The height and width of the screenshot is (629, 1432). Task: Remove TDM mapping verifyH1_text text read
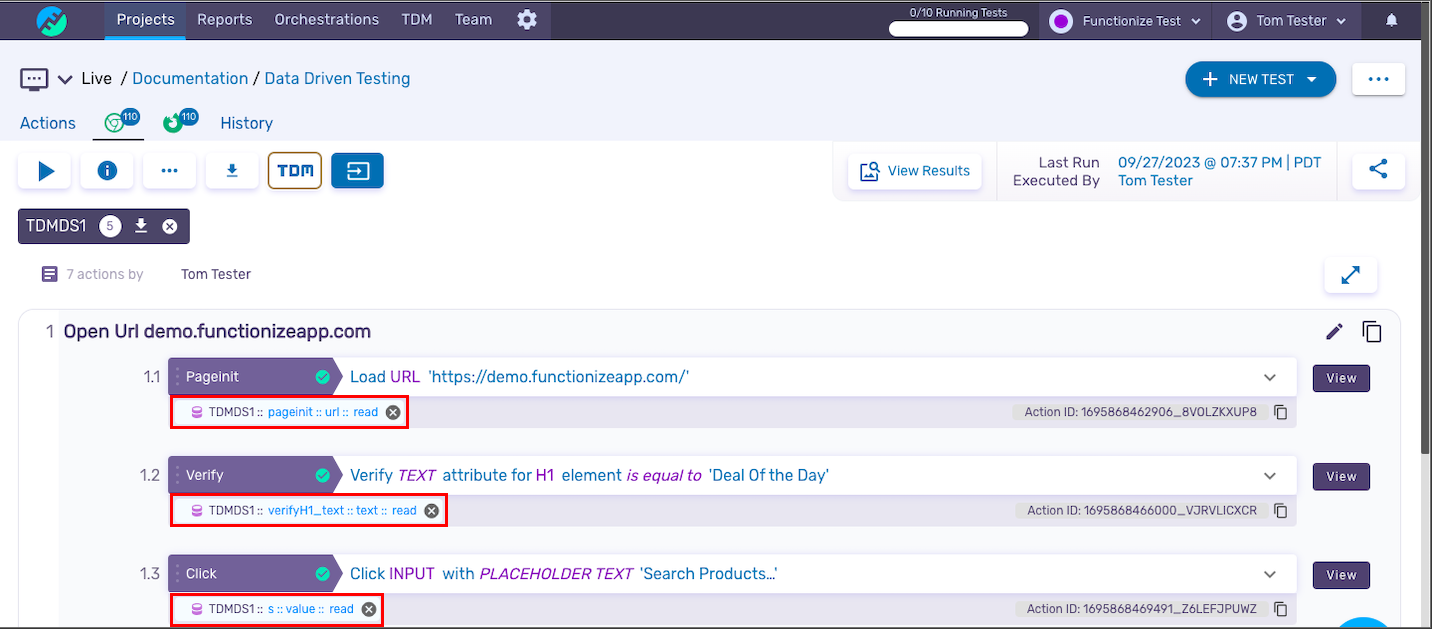(431, 510)
